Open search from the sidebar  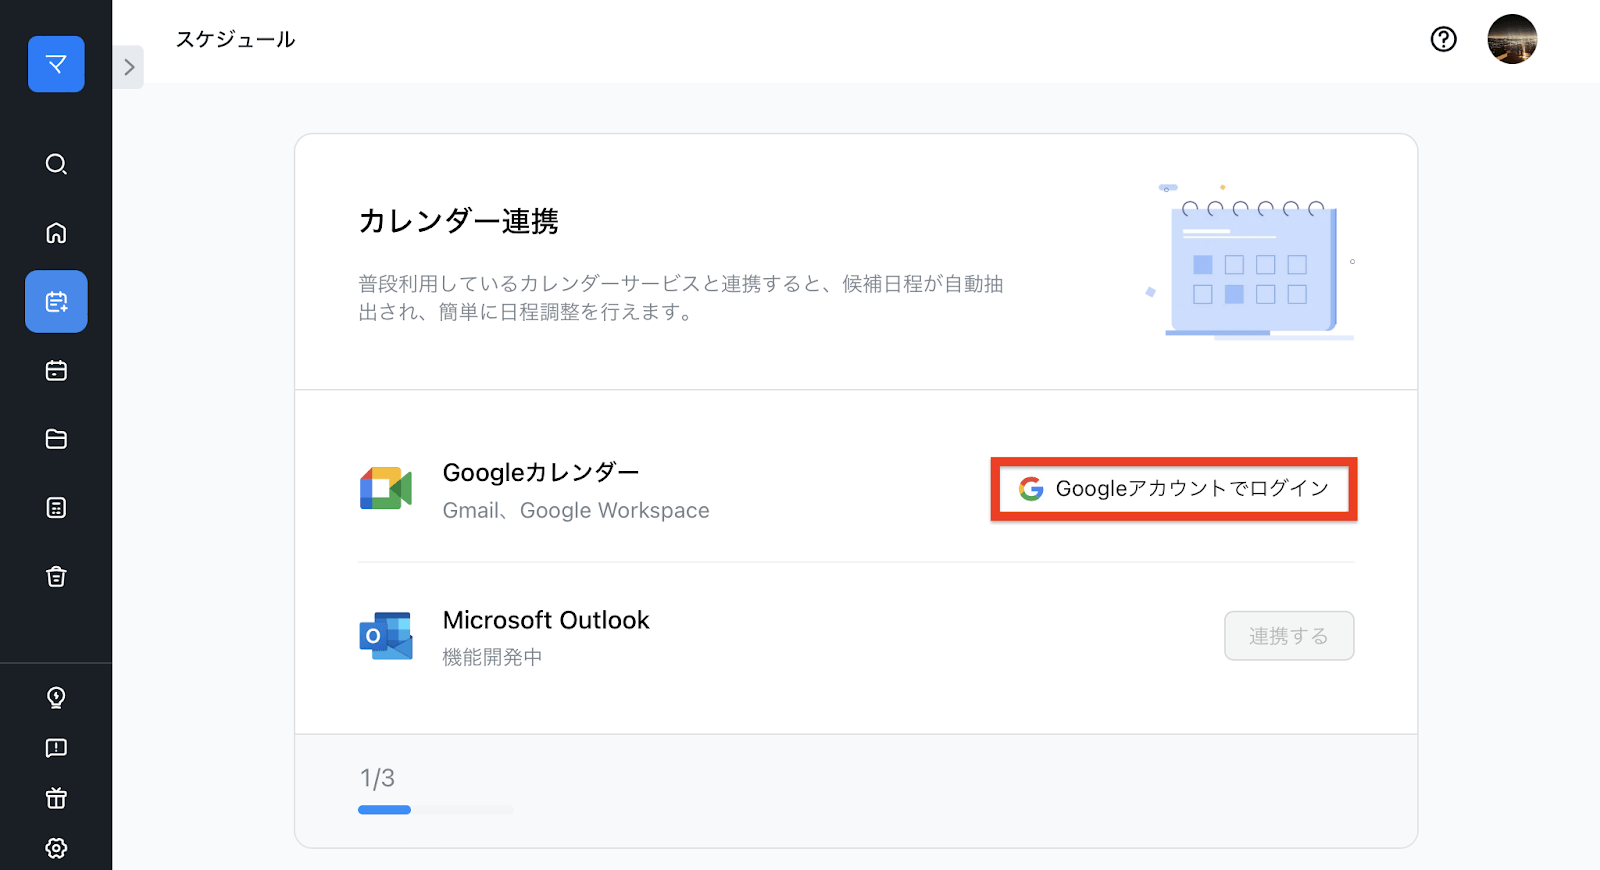pos(56,164)
